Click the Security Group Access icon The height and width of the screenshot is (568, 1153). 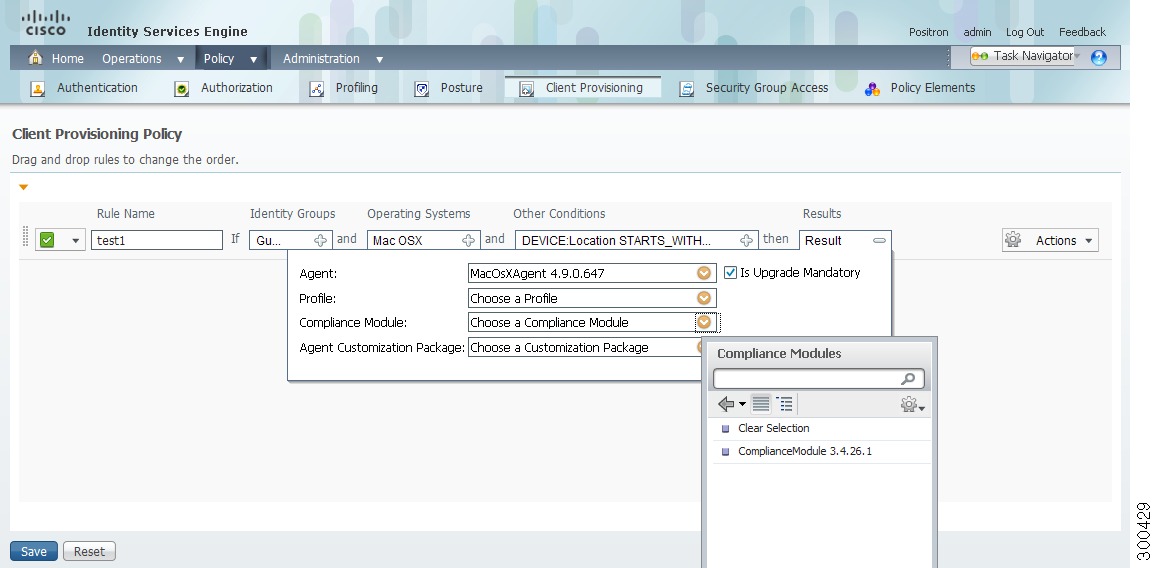[686, 89]
